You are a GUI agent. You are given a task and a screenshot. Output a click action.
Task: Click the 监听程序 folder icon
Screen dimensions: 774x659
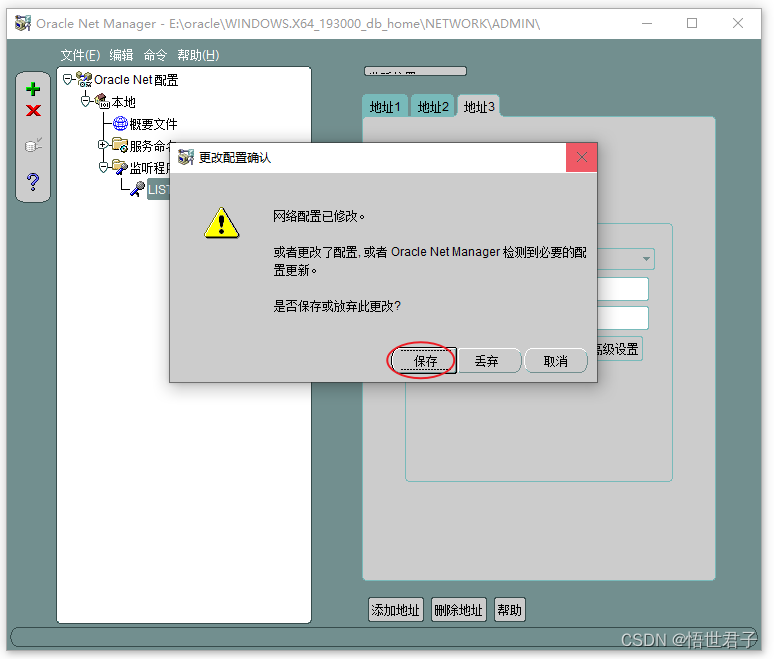(x=120, y=167)
